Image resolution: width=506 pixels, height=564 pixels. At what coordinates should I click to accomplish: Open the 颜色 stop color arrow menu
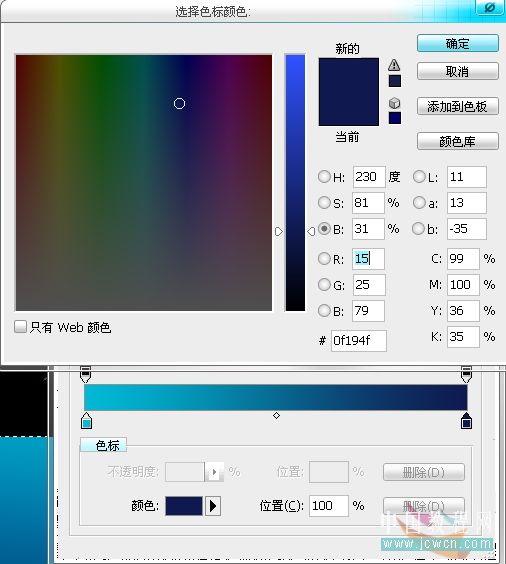click(213, 506)
